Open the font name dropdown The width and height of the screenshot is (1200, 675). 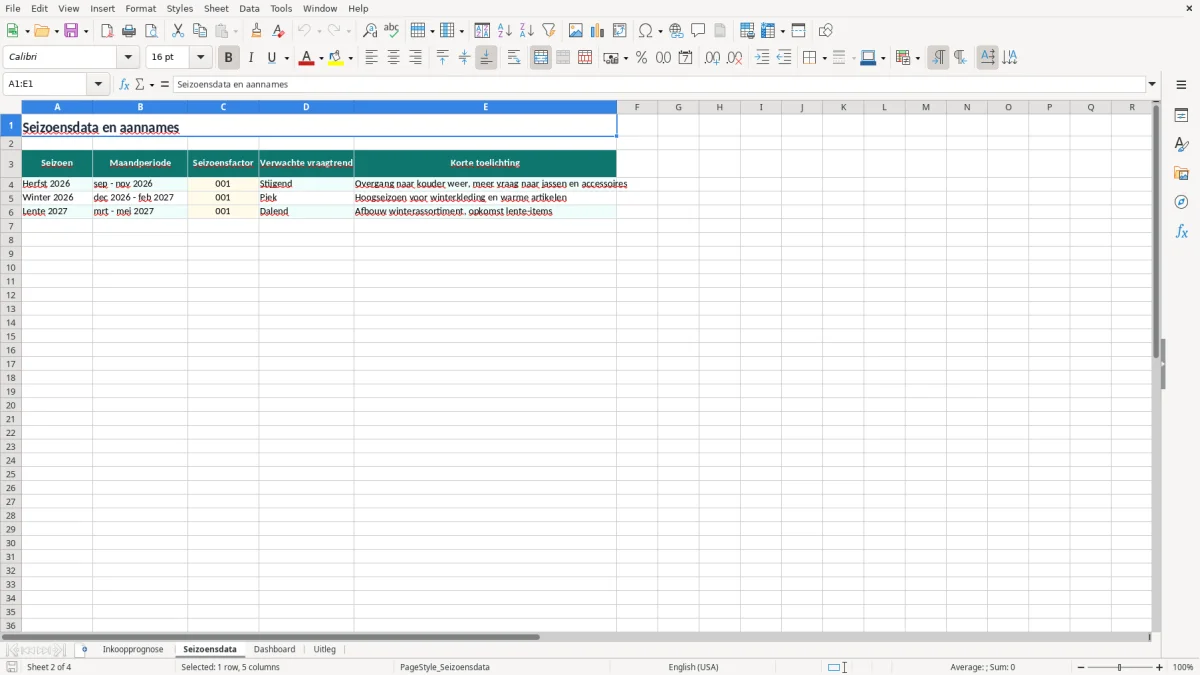[128, 58]
